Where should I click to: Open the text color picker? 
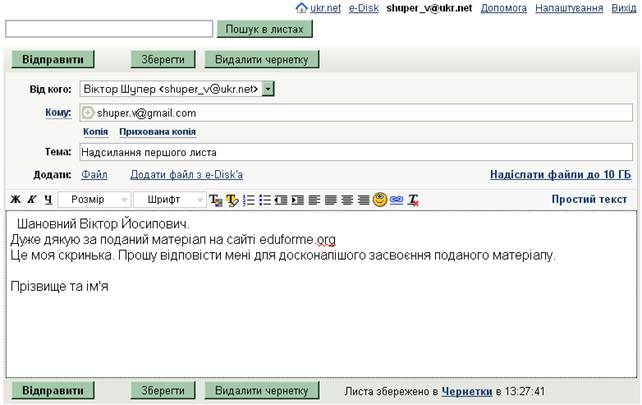216,200
